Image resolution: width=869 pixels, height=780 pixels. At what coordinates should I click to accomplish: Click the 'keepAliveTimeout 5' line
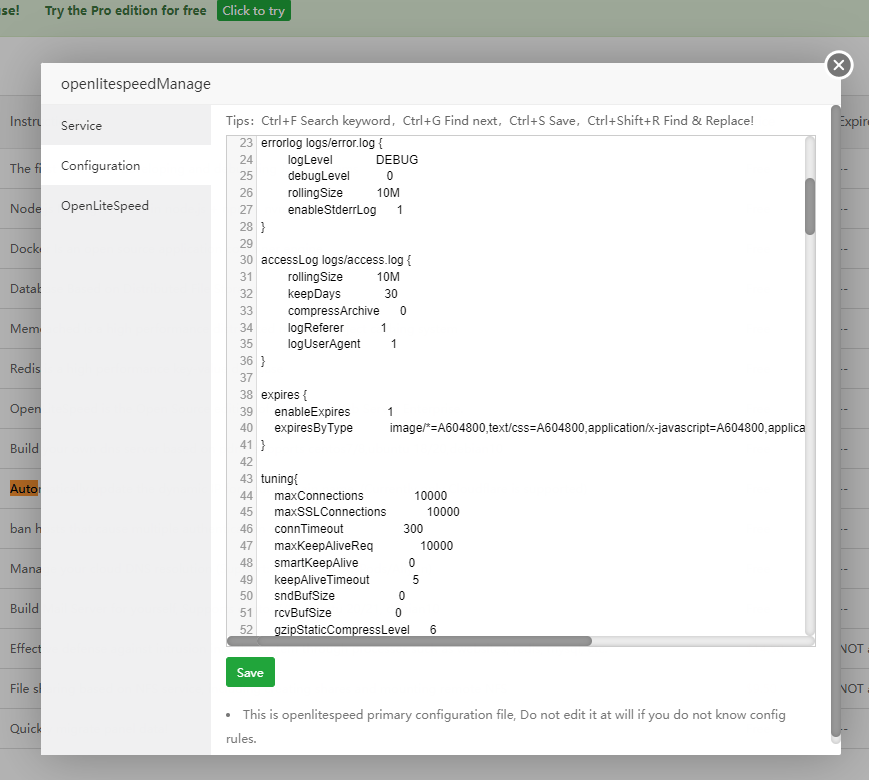(x=346, y=579)
